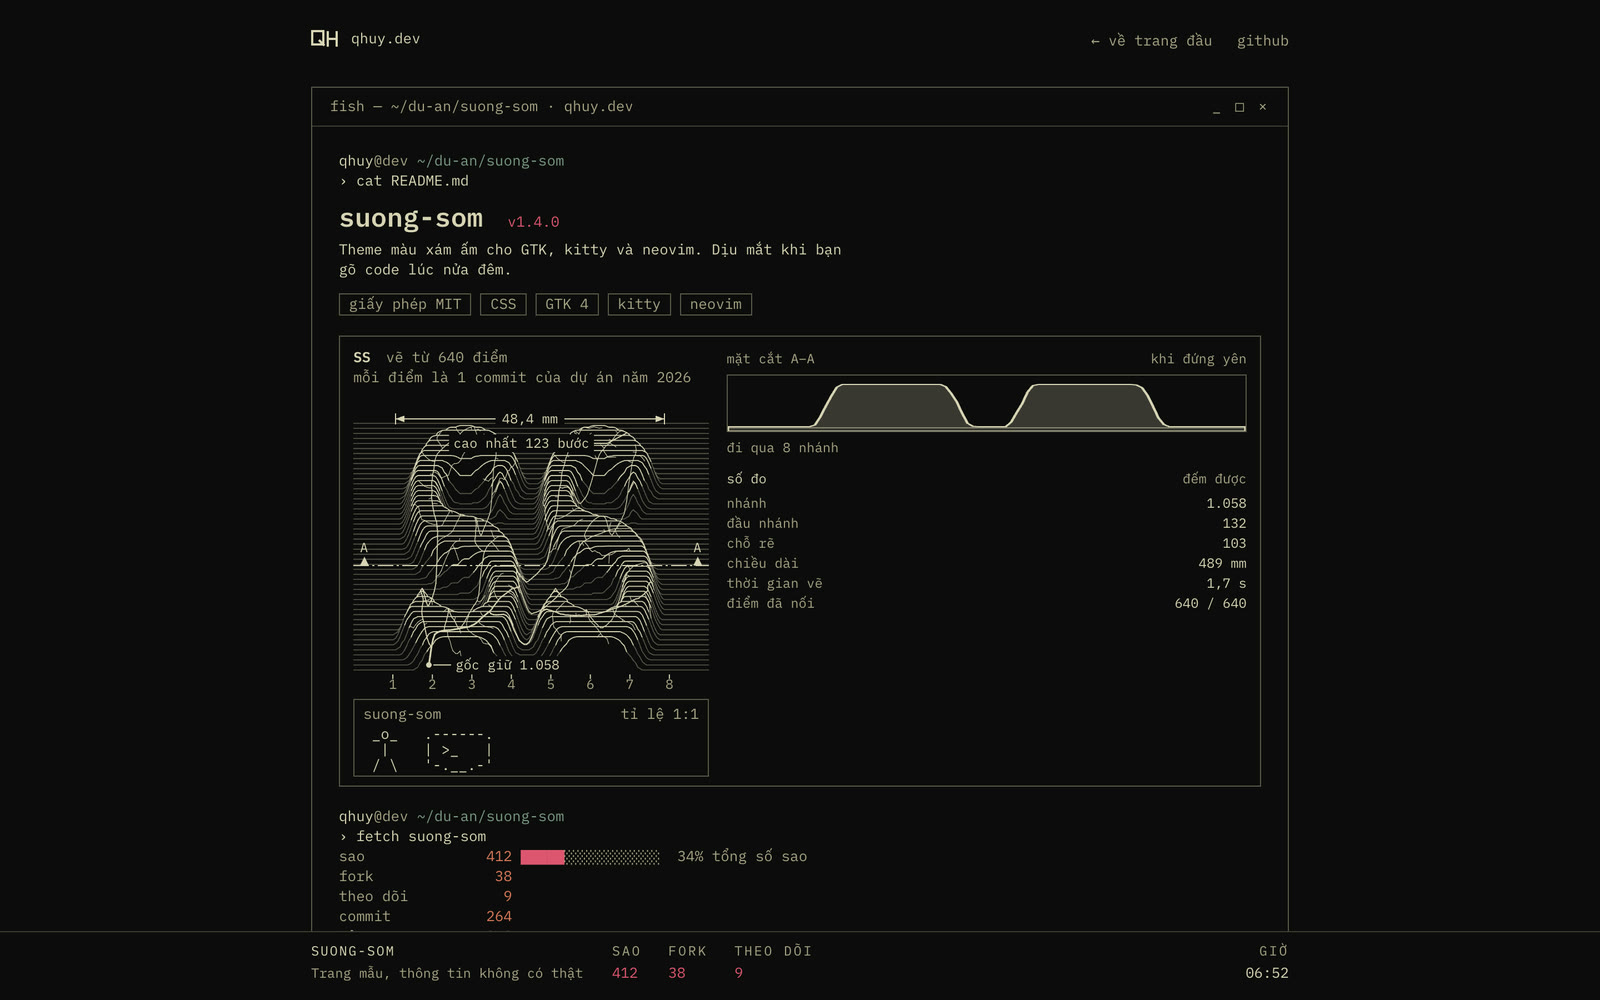The width and height of the screenshot is (1600, 1000).
Task: Click the QH logo icon
Action: tap(324, 38)
